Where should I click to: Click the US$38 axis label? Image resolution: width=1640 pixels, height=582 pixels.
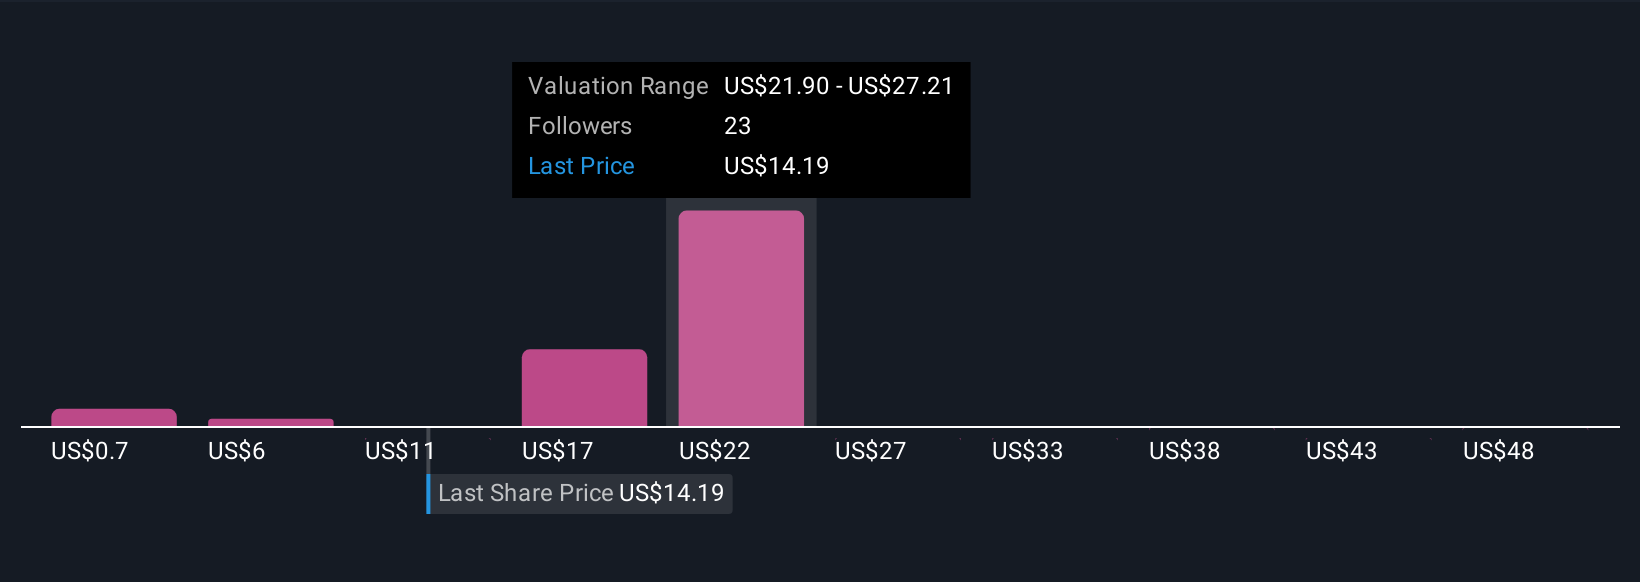[1185, 451]
